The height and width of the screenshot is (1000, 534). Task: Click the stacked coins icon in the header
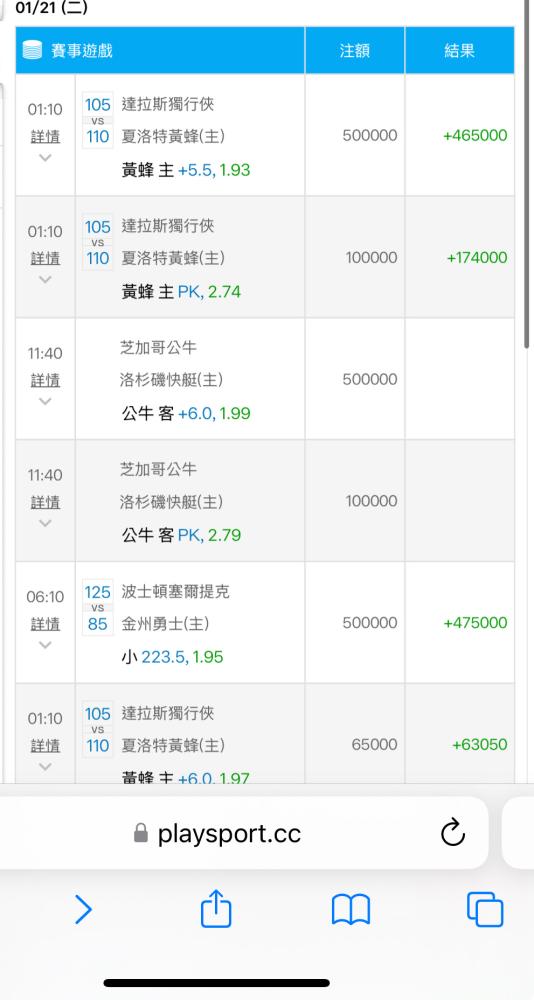[32, 50]
